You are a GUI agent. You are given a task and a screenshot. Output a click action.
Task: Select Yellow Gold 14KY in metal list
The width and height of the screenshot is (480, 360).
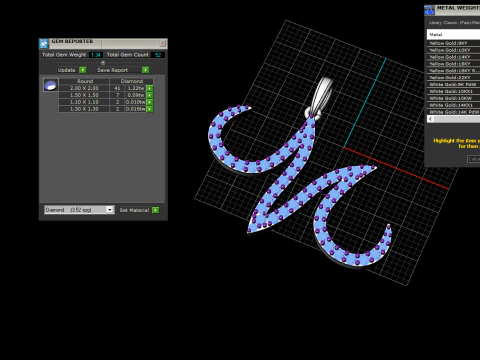(453, 57)
